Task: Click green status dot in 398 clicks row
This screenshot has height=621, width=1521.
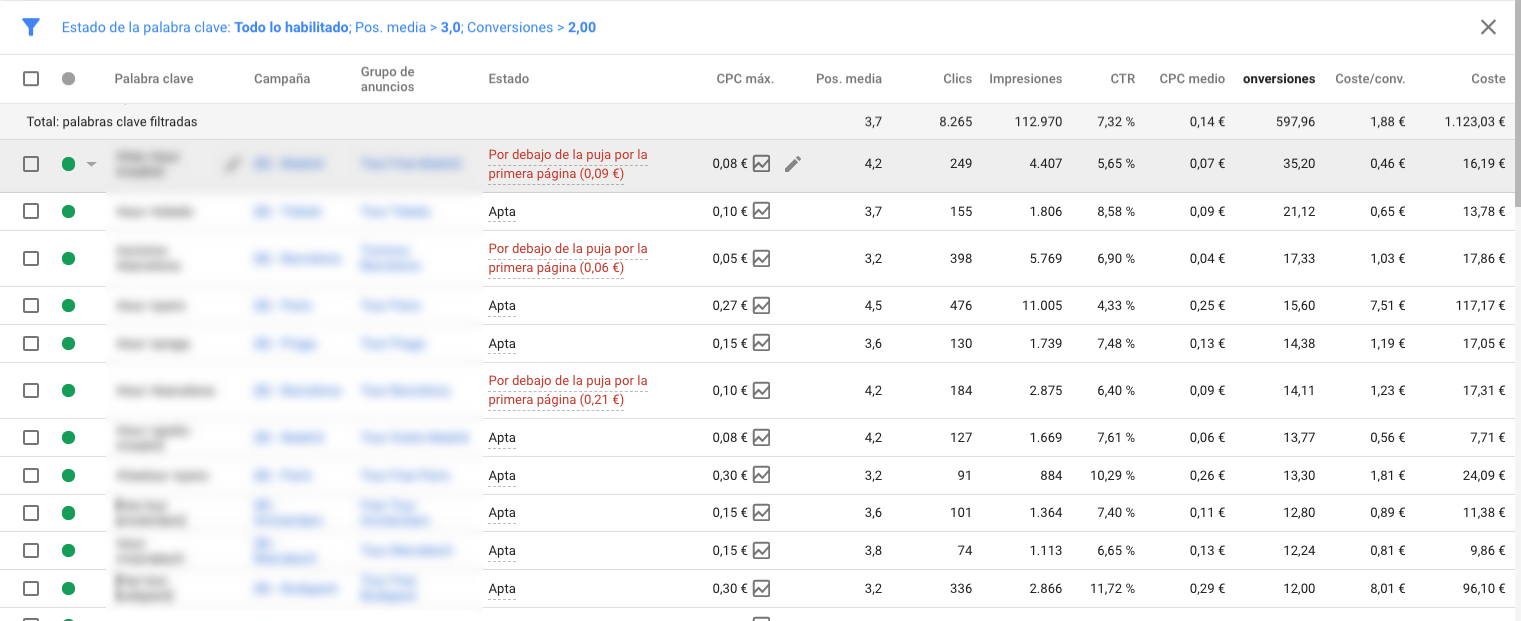Action: click(68, 258)
